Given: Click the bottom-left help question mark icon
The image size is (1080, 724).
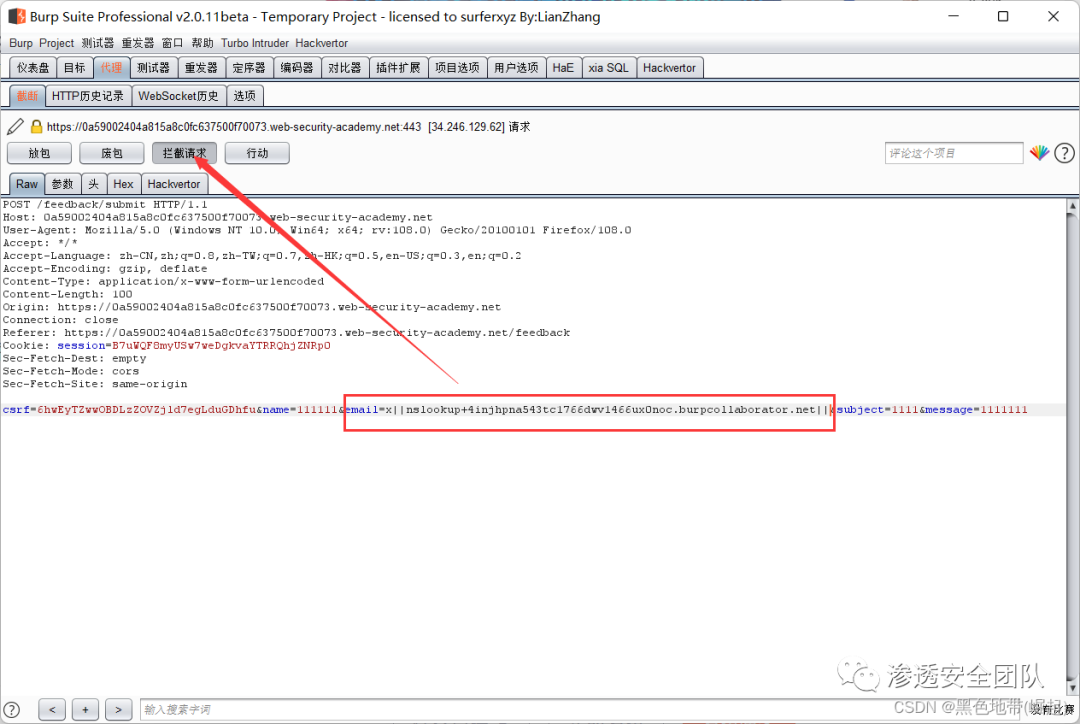Looking at the screenshot, I should pos(12,710).
